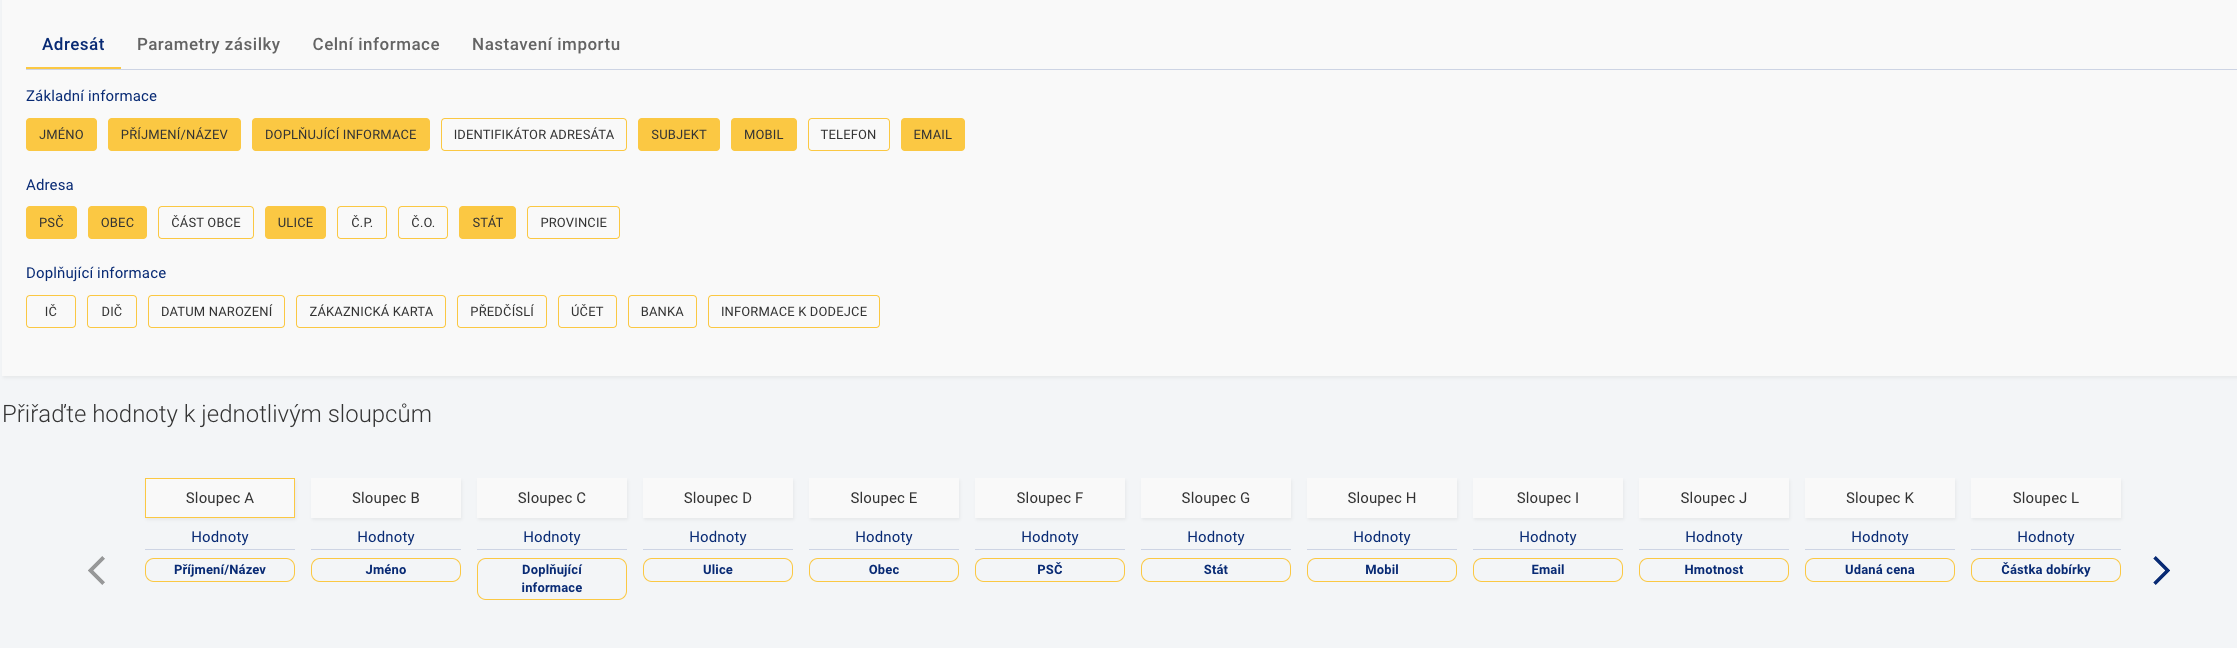Screen dimensions: 2237x648
Task: Enable the PROVINCIE address chip
Action: (573, 222)
